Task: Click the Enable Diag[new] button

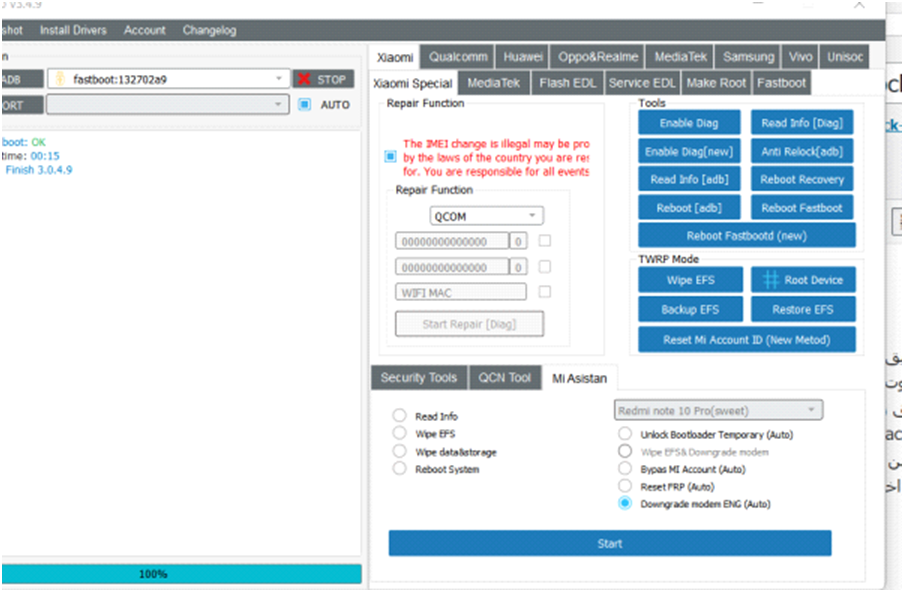Action: [x=689, y=151]
